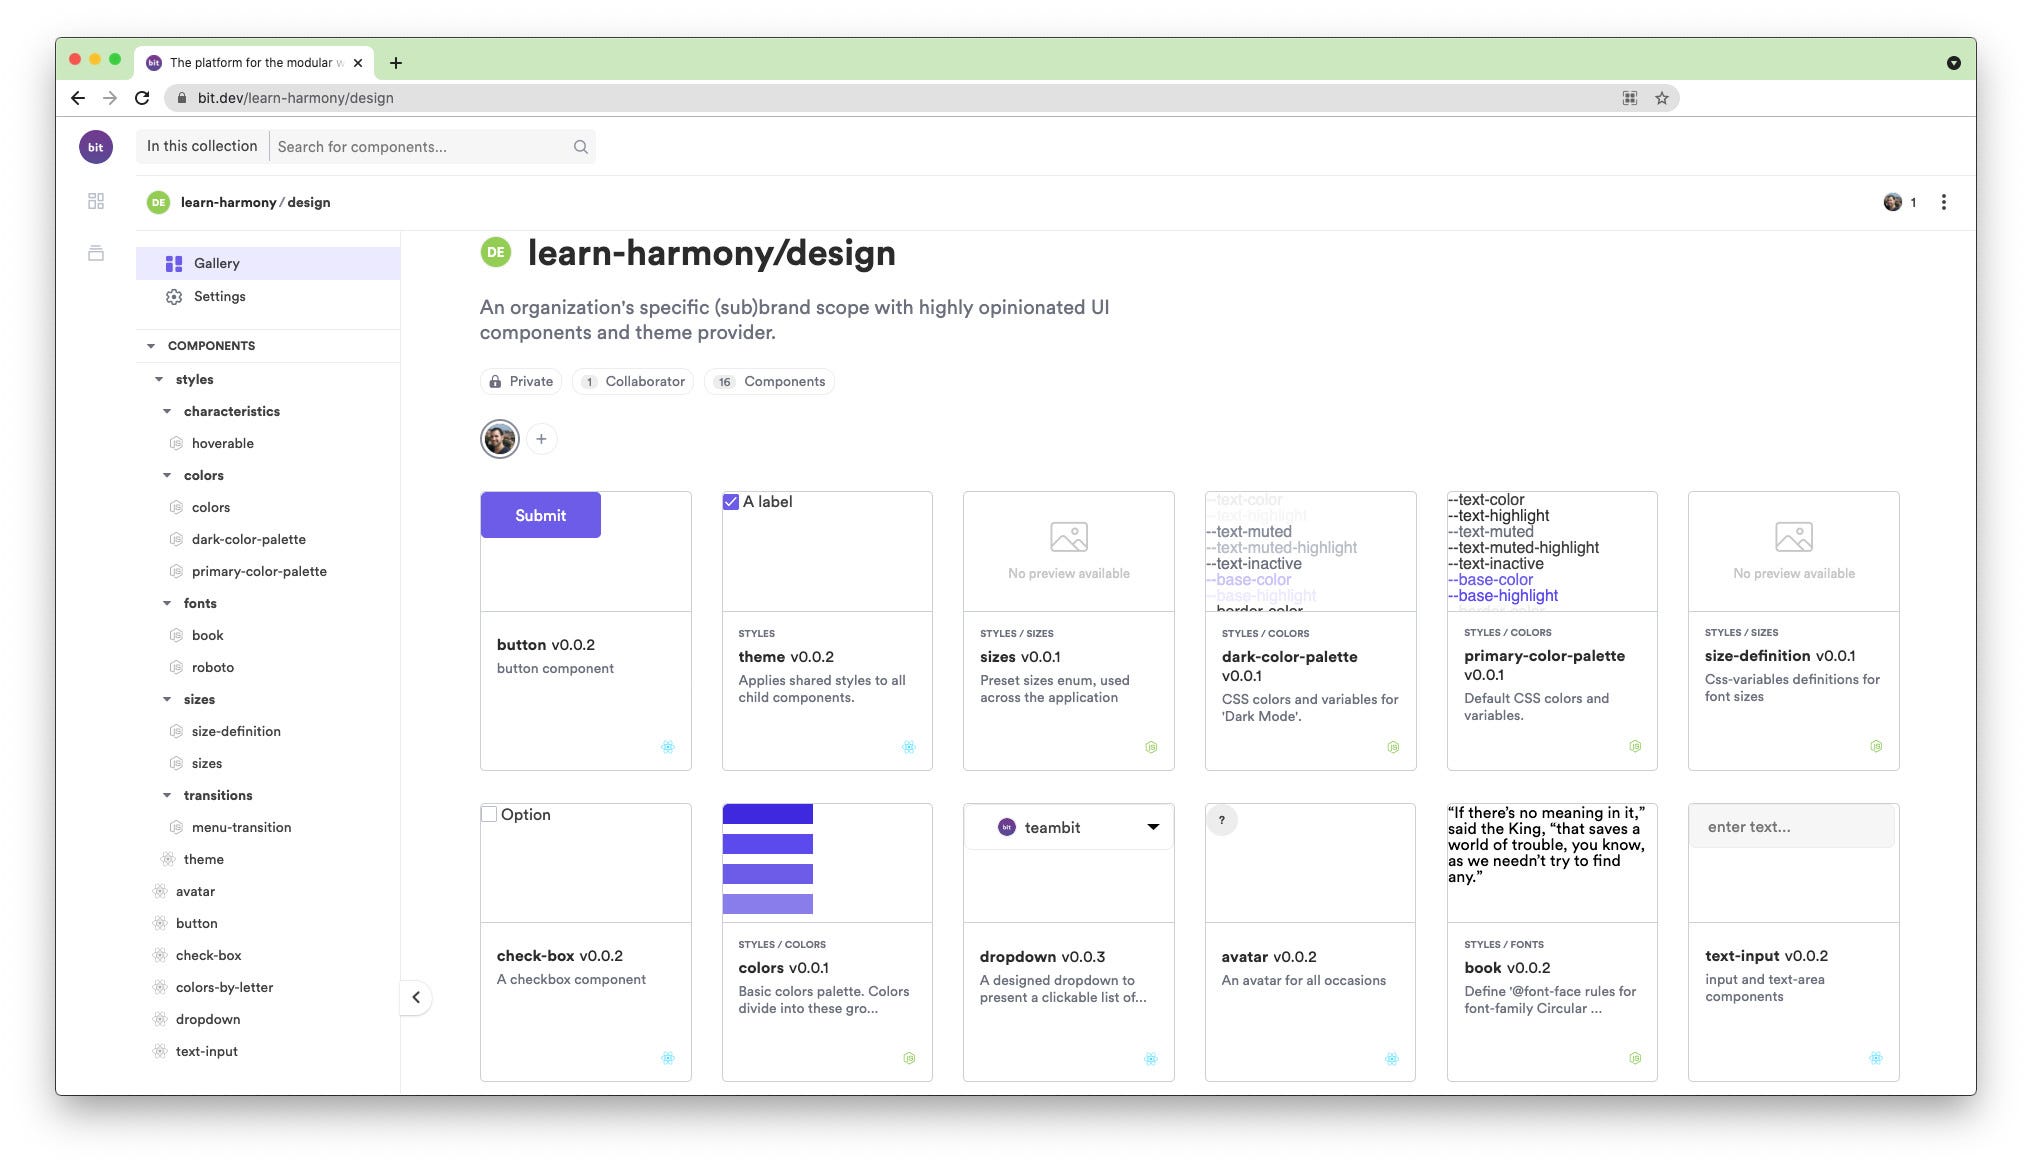Collapse the COMPONENTS section in the sidebar

(152, 345)
